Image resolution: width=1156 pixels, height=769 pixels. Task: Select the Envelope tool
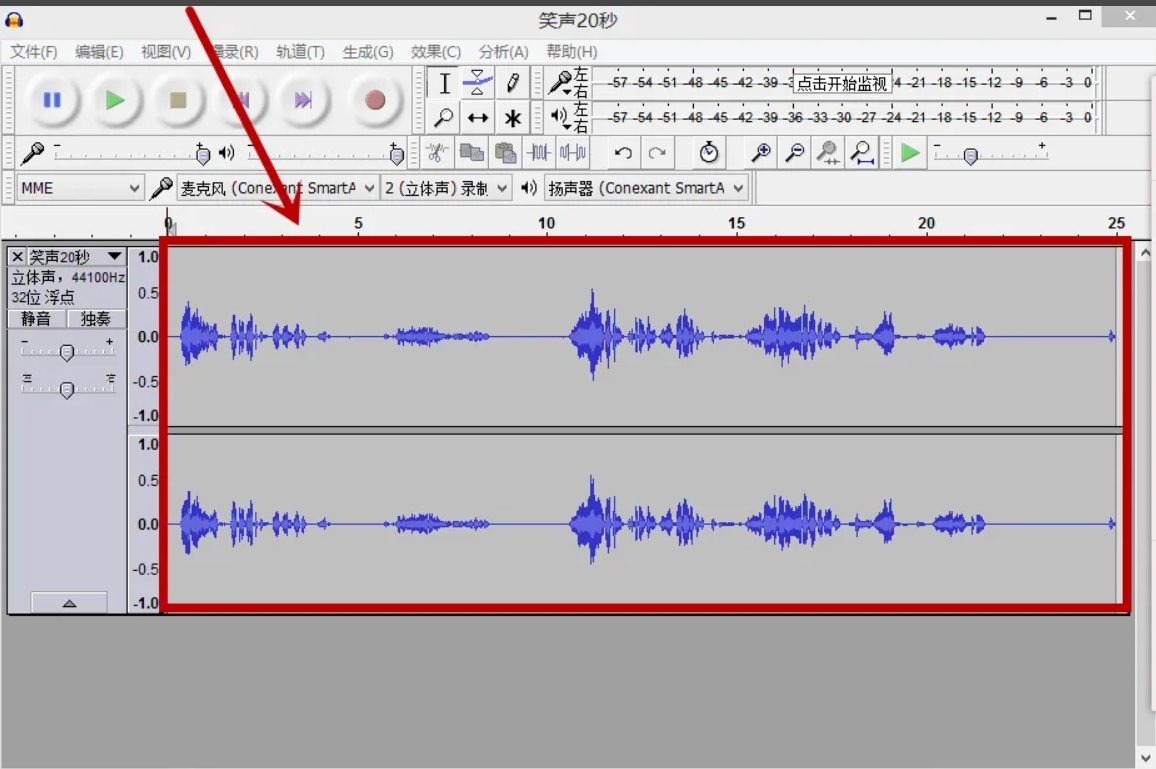click(x=478, y=83)
